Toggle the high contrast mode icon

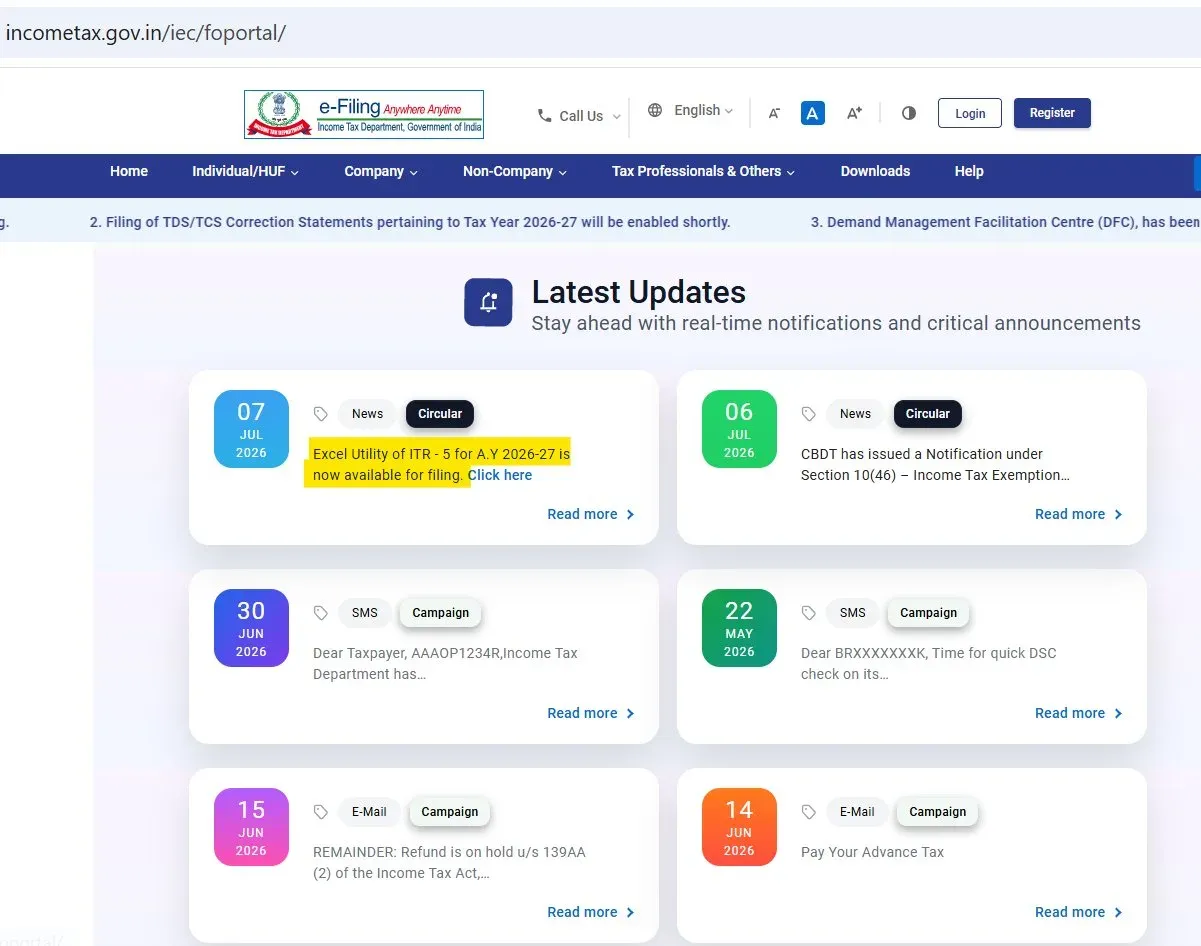[909, 113]
